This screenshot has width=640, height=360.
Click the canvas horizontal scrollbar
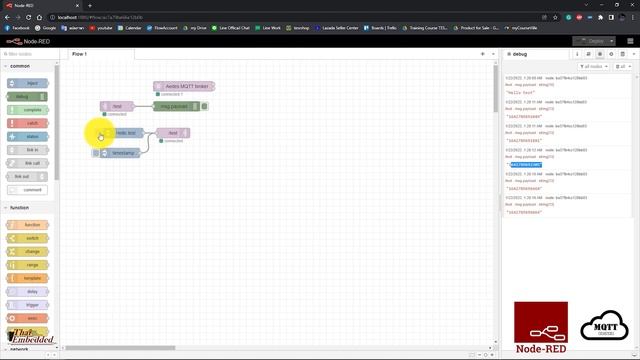coord(120,348)
